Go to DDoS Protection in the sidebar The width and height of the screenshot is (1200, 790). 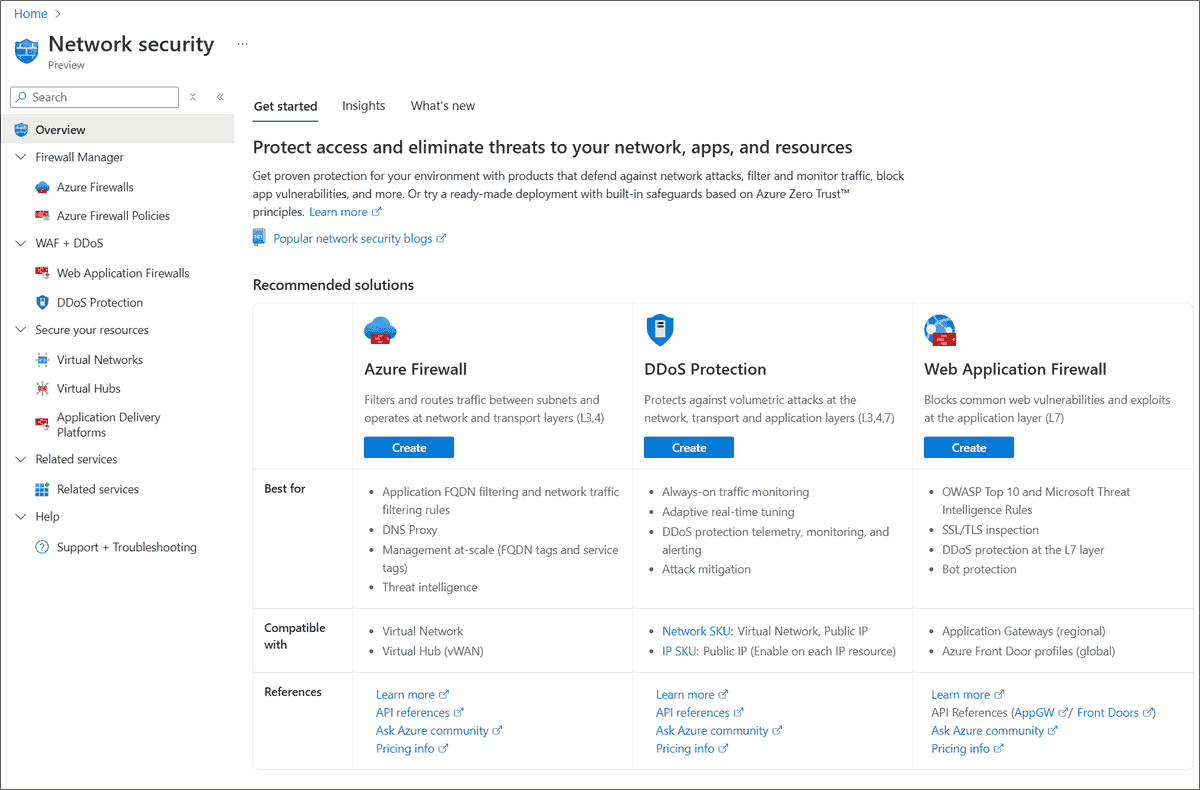(x=100, y=302)
